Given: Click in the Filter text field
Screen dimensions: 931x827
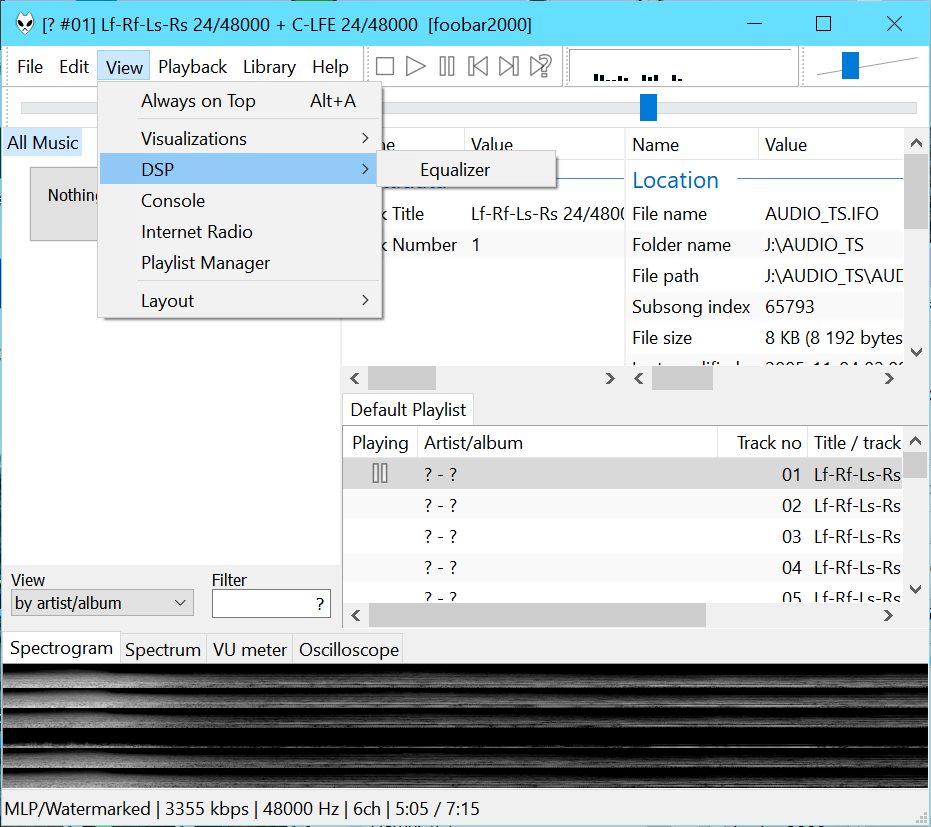Looking at the screenshot, I should tap(263, 604).
